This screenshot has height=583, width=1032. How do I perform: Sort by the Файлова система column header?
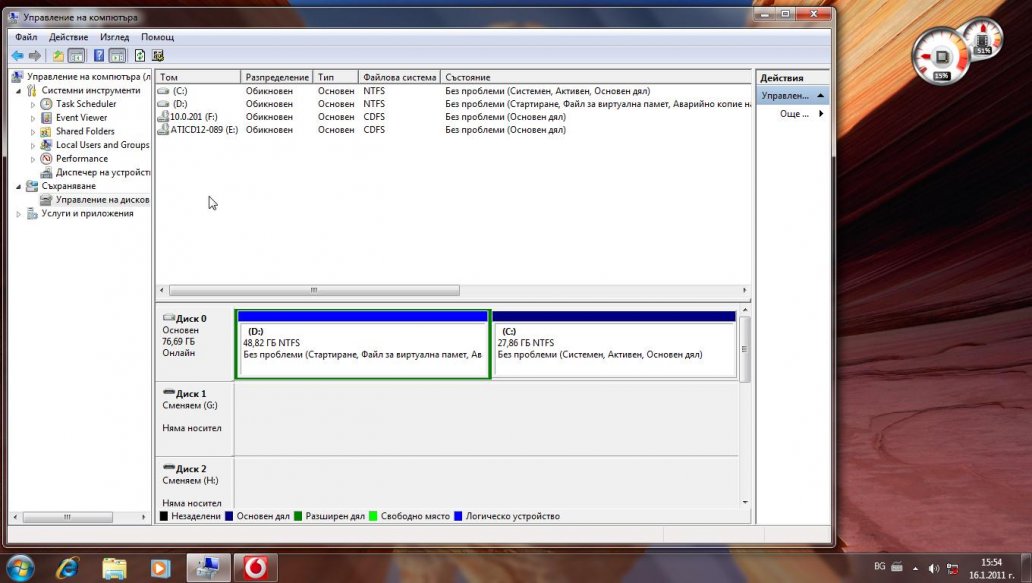click(x=399, y=77)
